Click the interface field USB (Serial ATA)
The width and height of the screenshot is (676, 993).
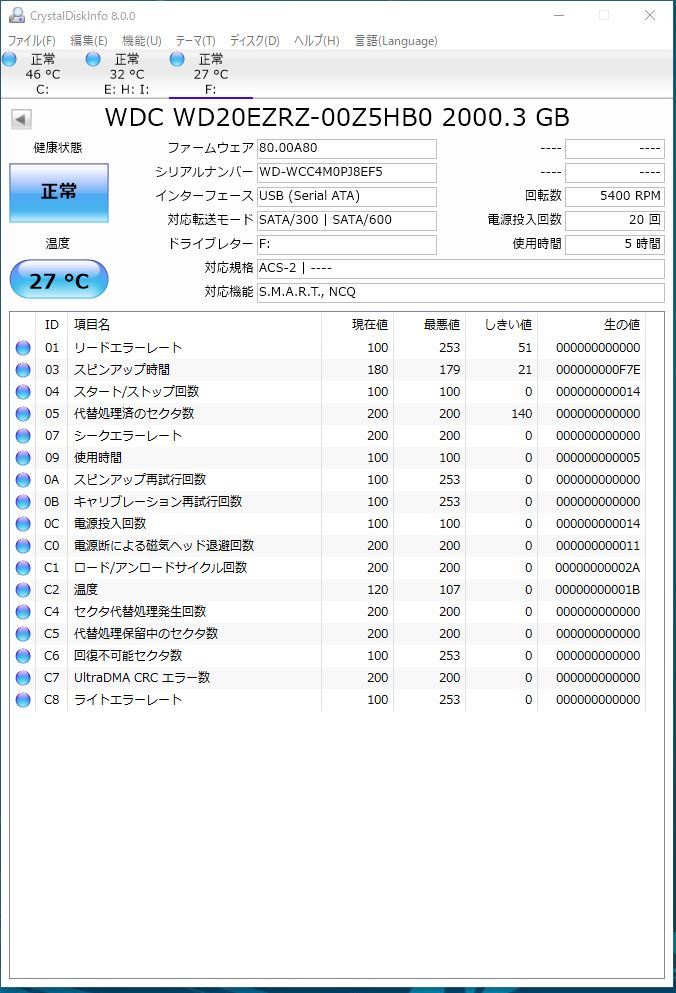tap(347, 196)
